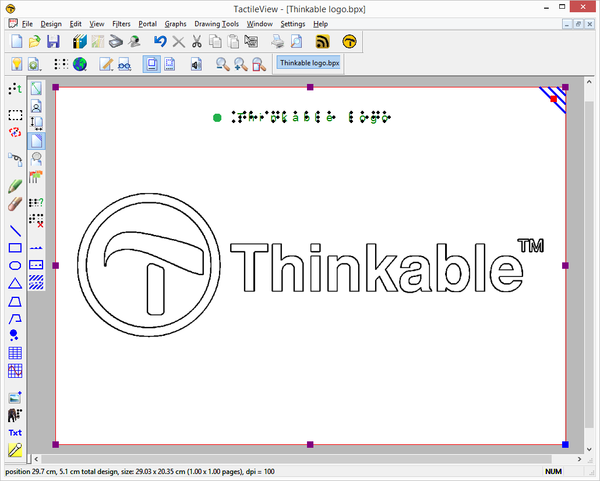
Task: Open the Settings menu
Action: coord(293,24)
